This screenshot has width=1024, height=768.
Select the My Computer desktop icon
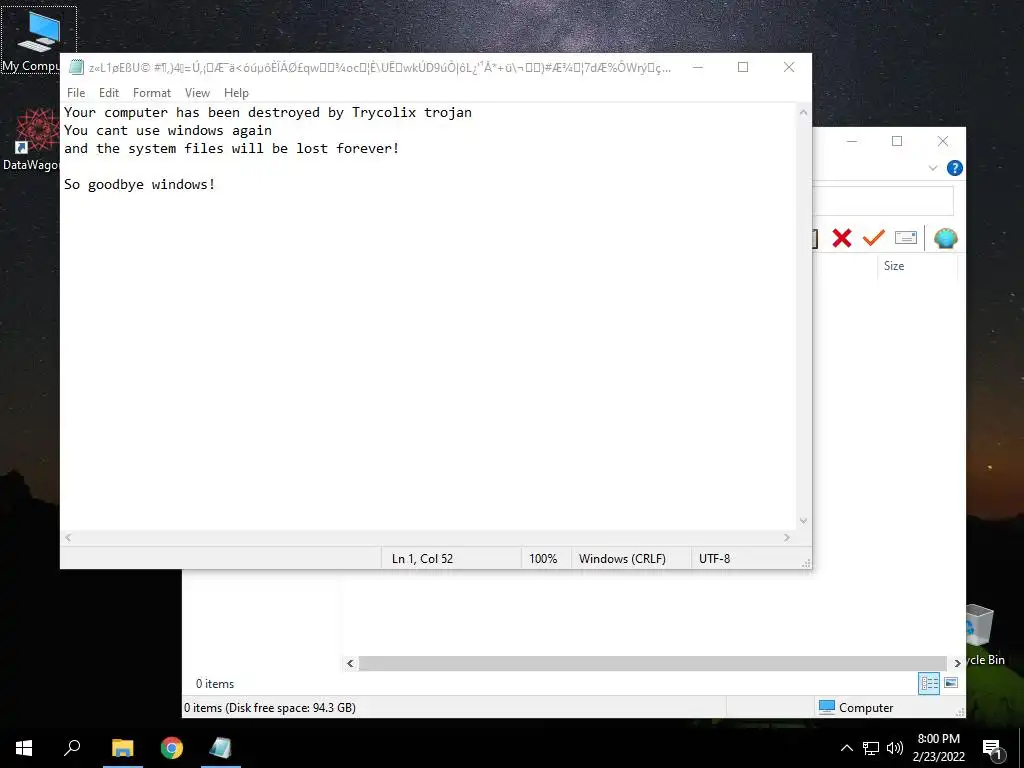pyautogui.click(x=39, y=40)
